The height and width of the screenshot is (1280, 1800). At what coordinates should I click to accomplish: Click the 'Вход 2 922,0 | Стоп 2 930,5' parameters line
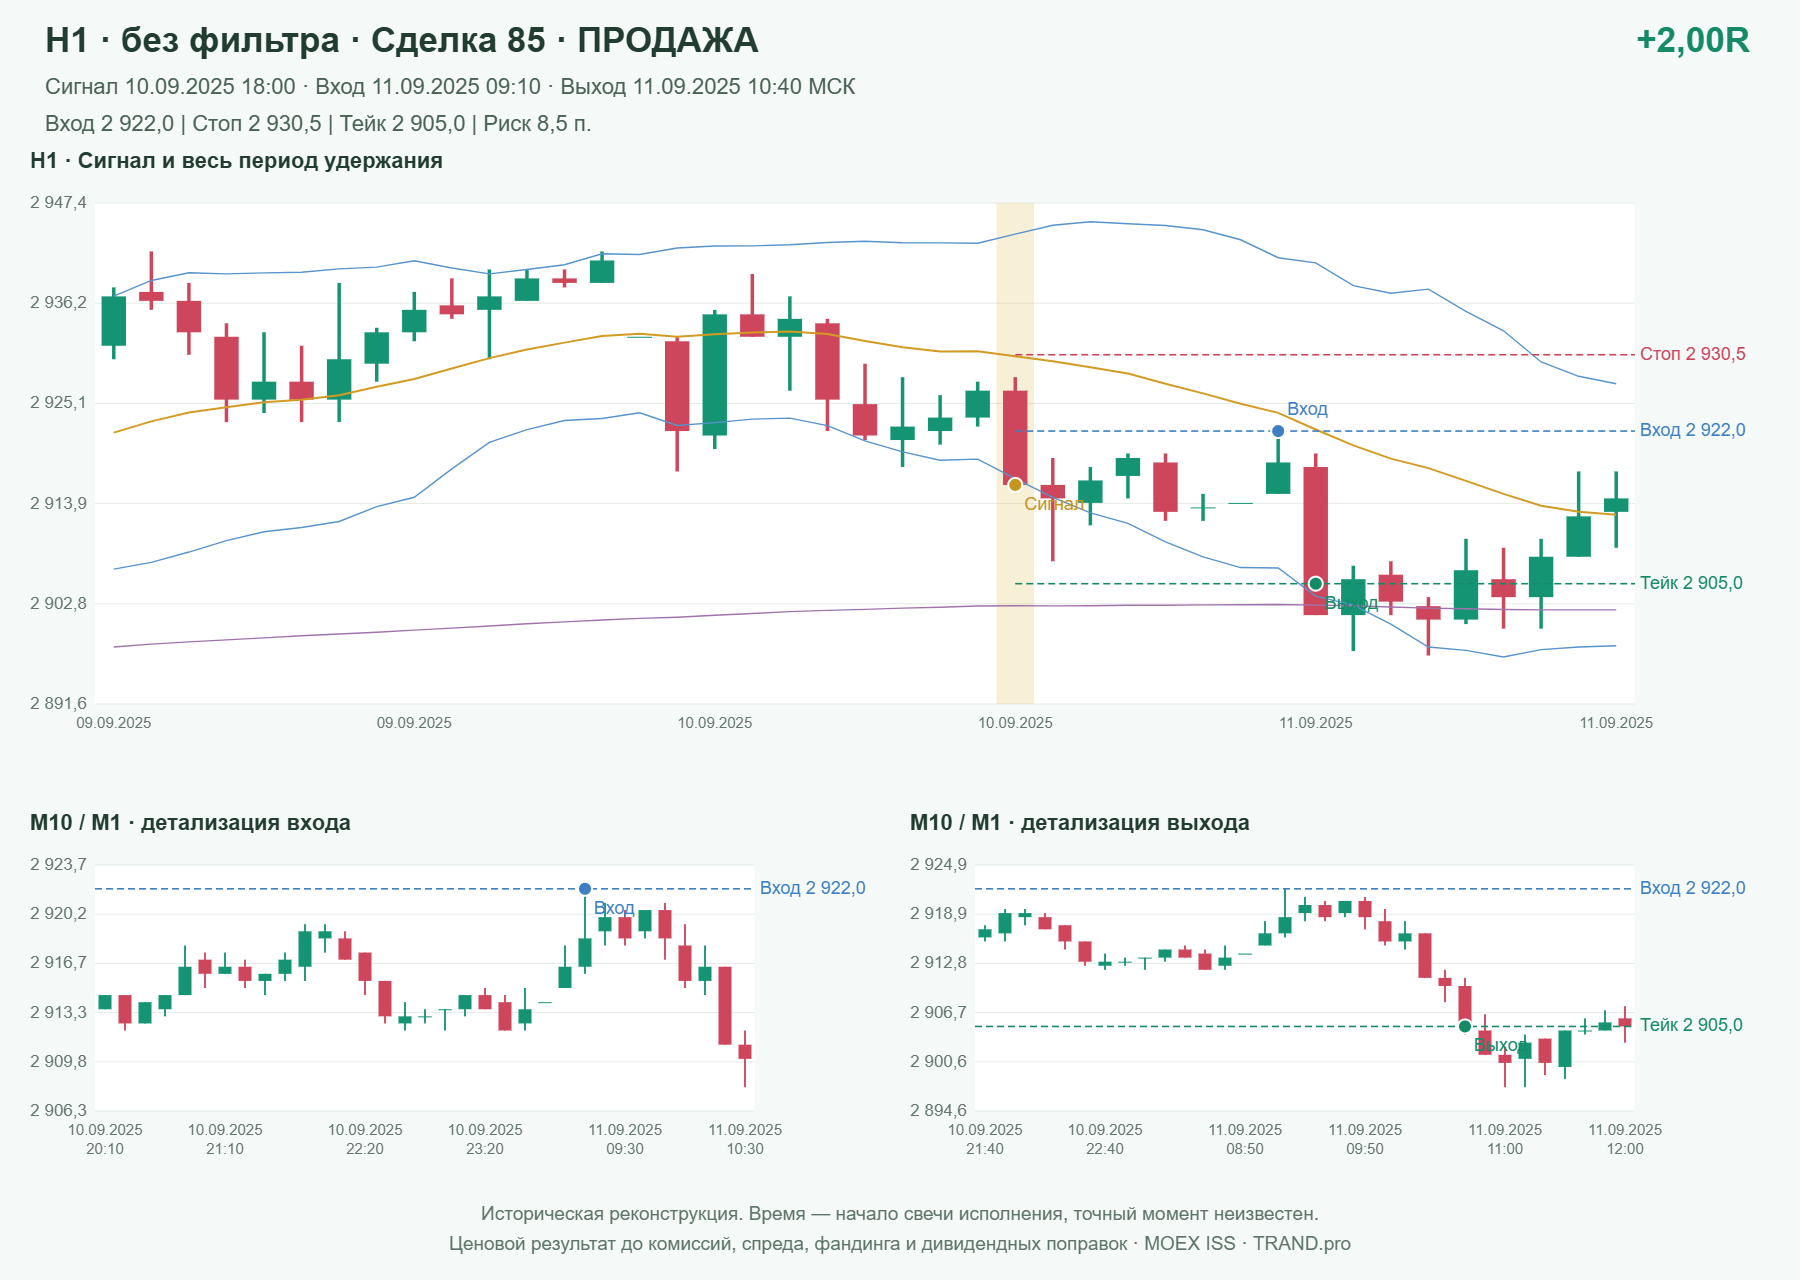click(318, 124)
